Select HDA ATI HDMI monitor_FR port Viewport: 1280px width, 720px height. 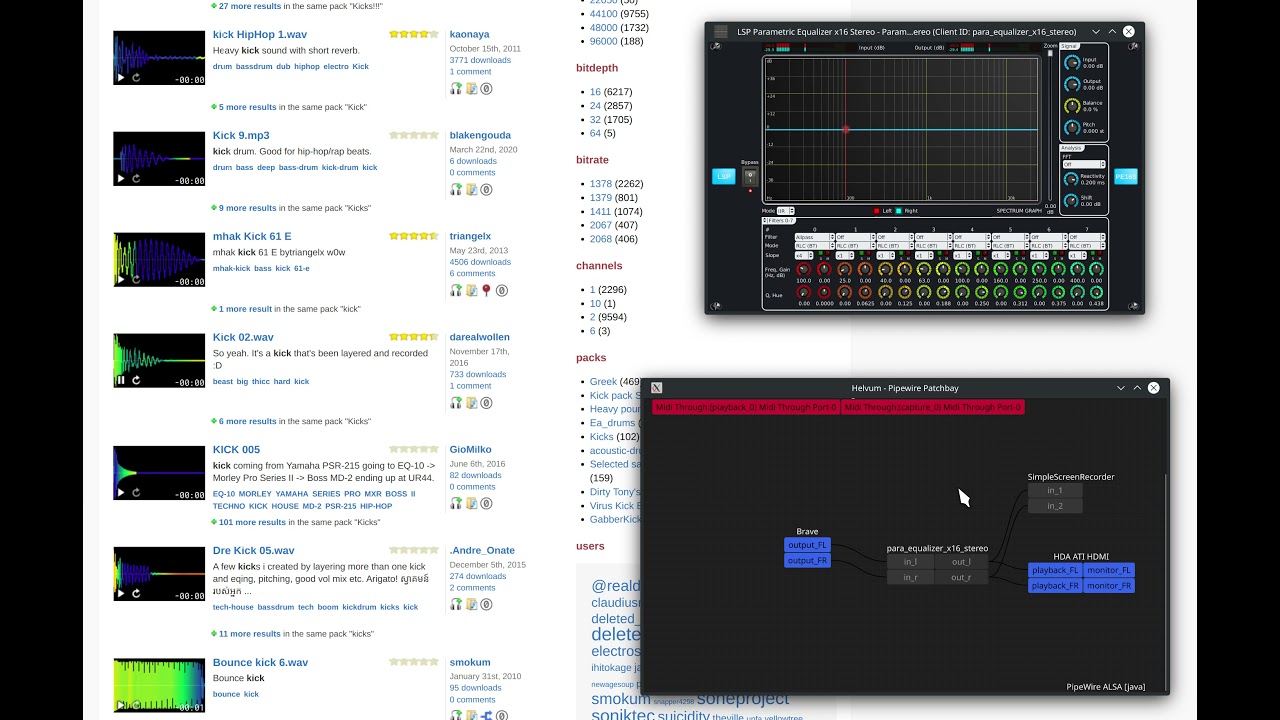[x=1108, y=585]
